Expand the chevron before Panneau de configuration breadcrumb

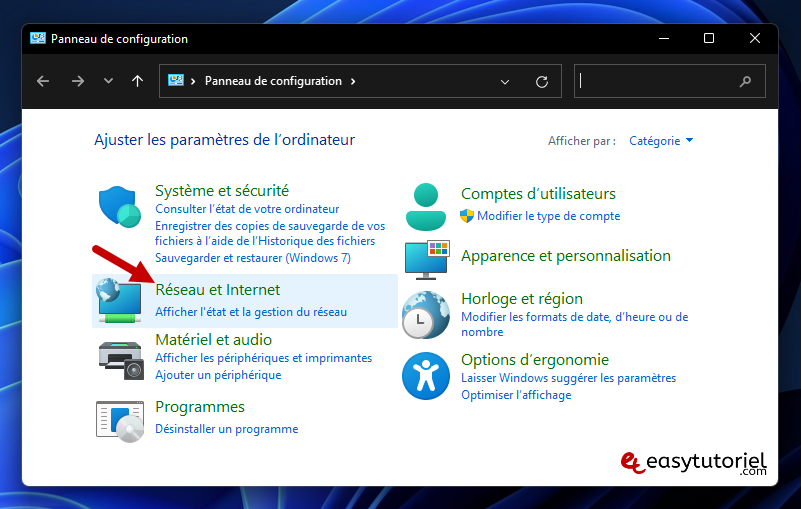click(193, 81)
